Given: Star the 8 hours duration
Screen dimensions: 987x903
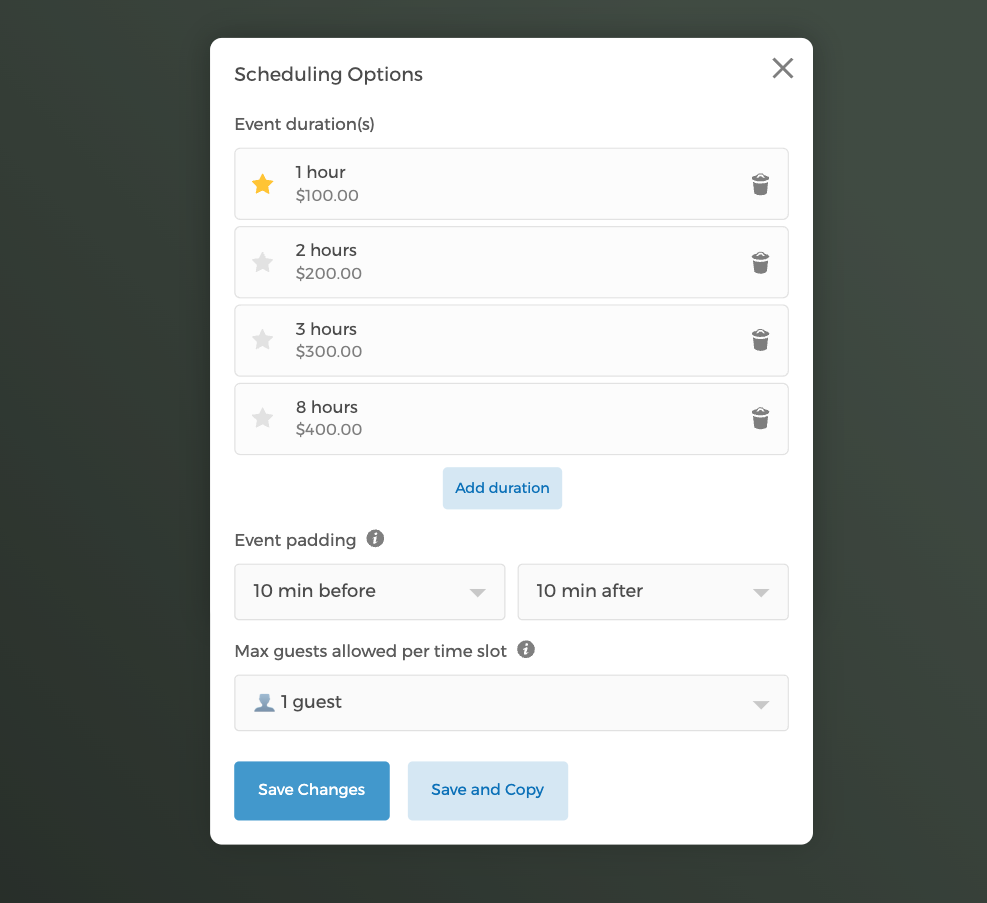Looking at the screenshot, I should pos(263,418).
